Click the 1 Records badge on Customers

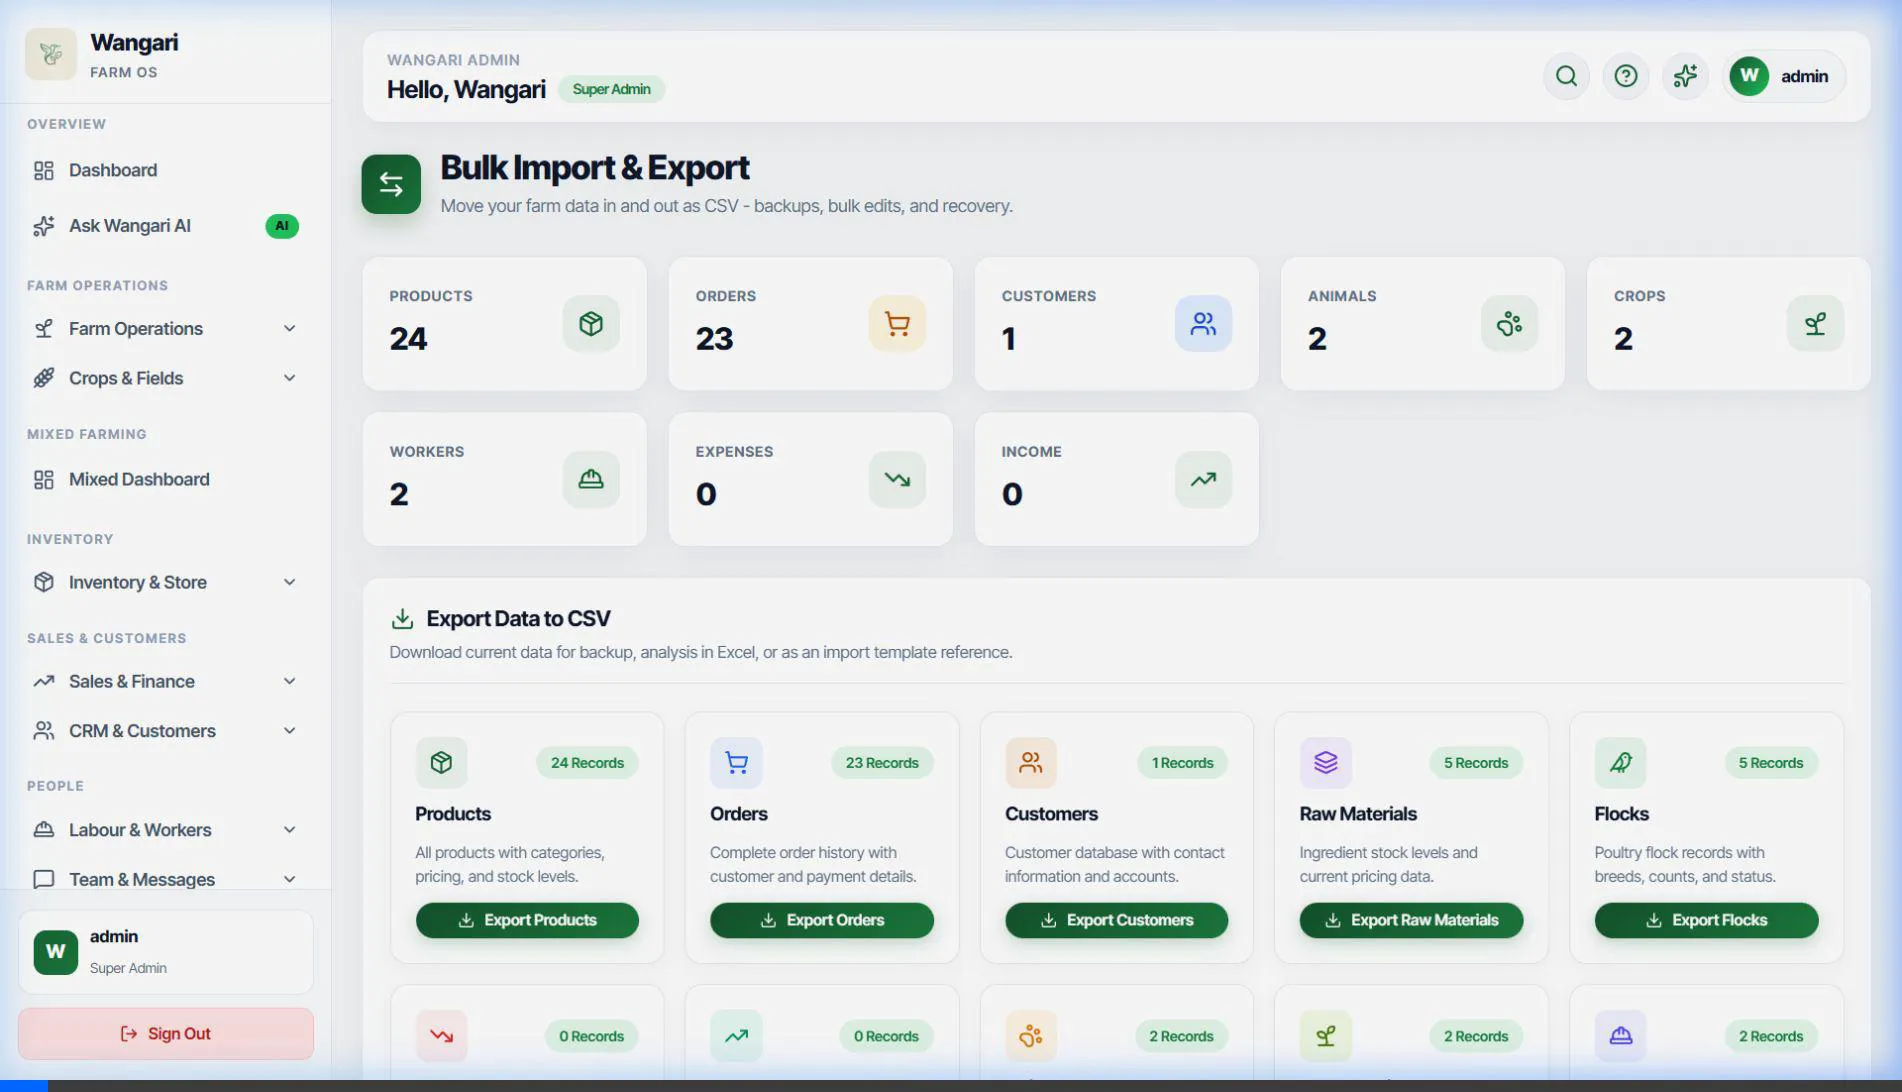pos(1182,763)
